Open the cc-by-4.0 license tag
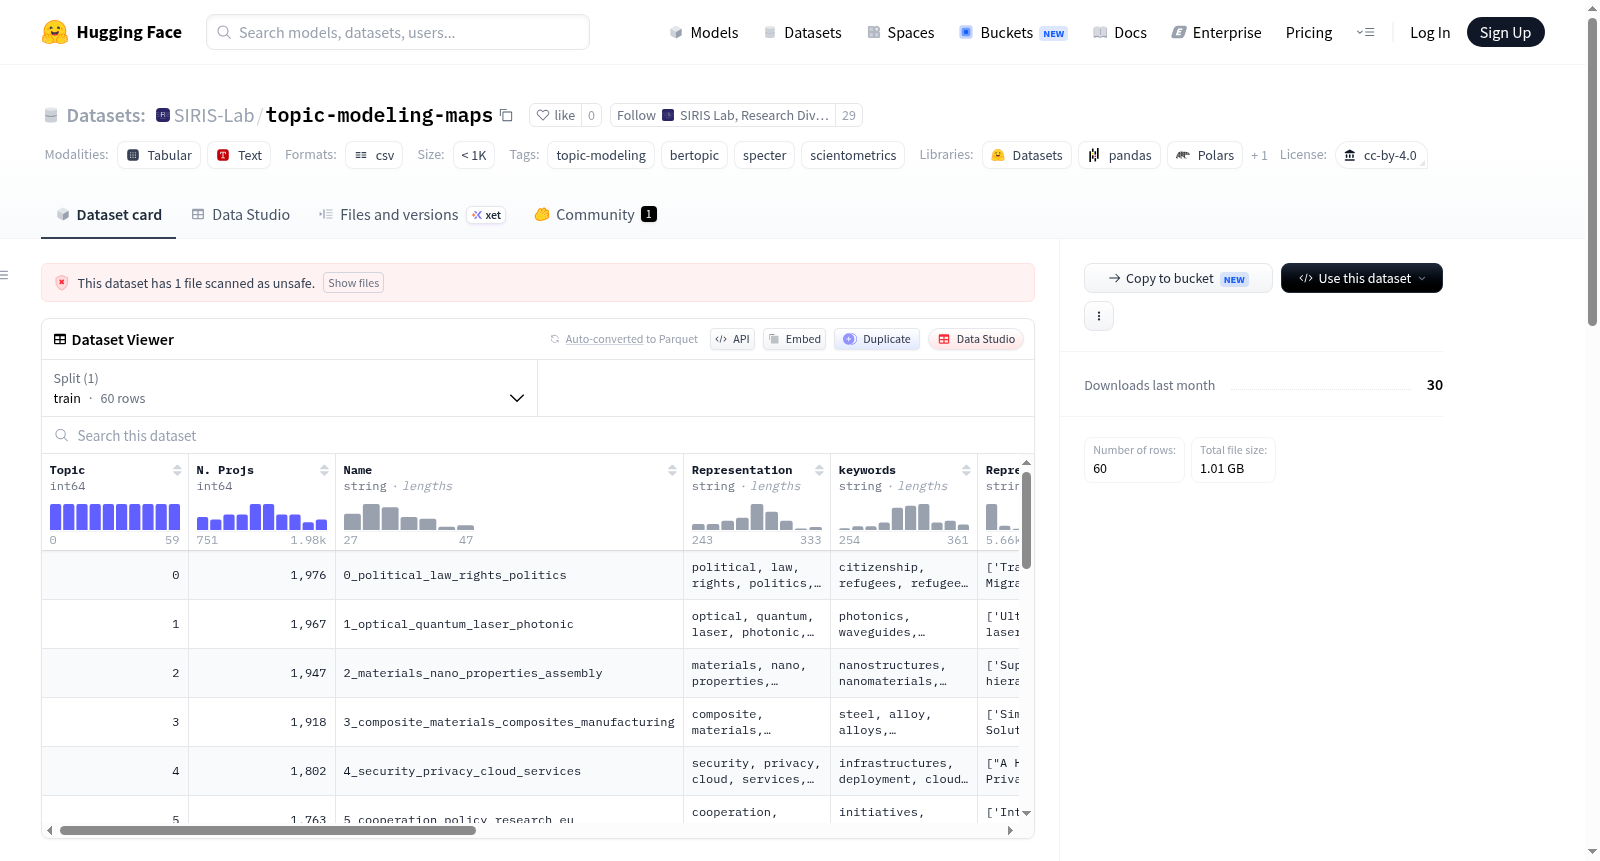This screenshot has height=861, width=1600. coord(1381,155)
